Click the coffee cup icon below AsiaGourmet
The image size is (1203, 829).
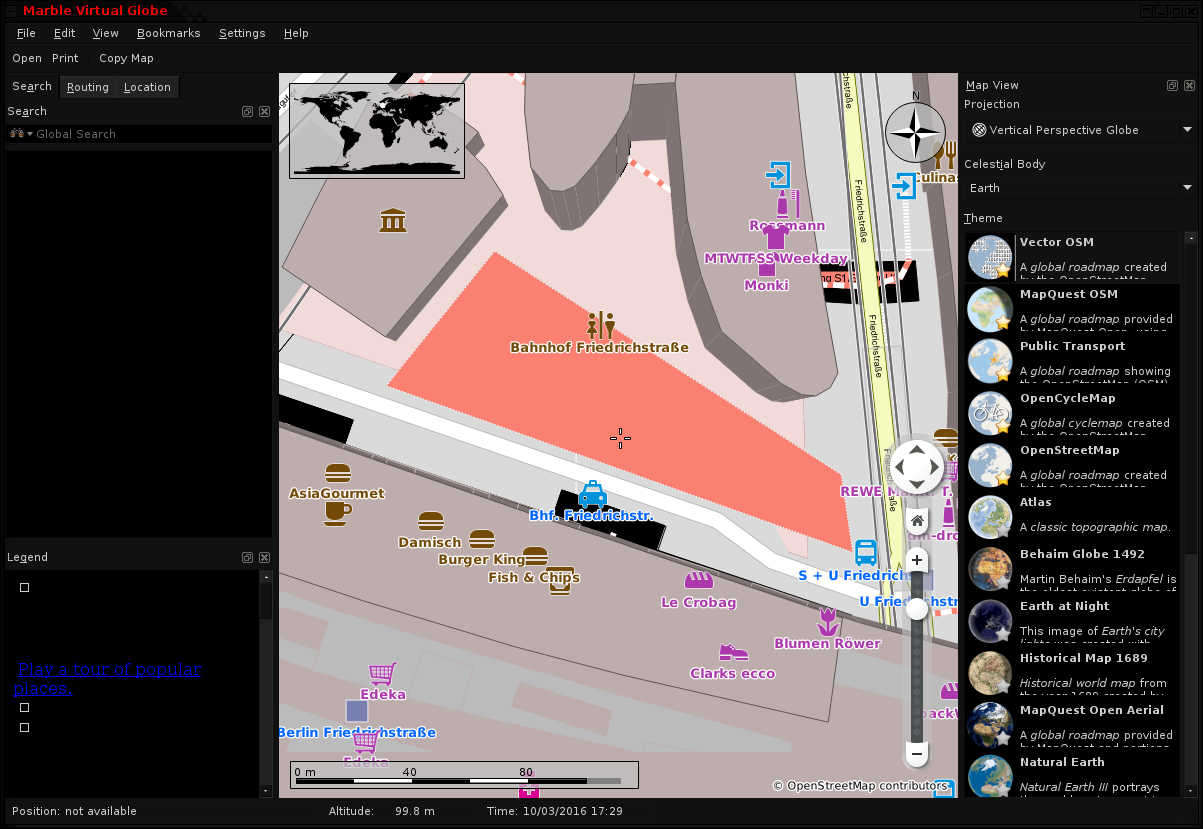point(337,513)
